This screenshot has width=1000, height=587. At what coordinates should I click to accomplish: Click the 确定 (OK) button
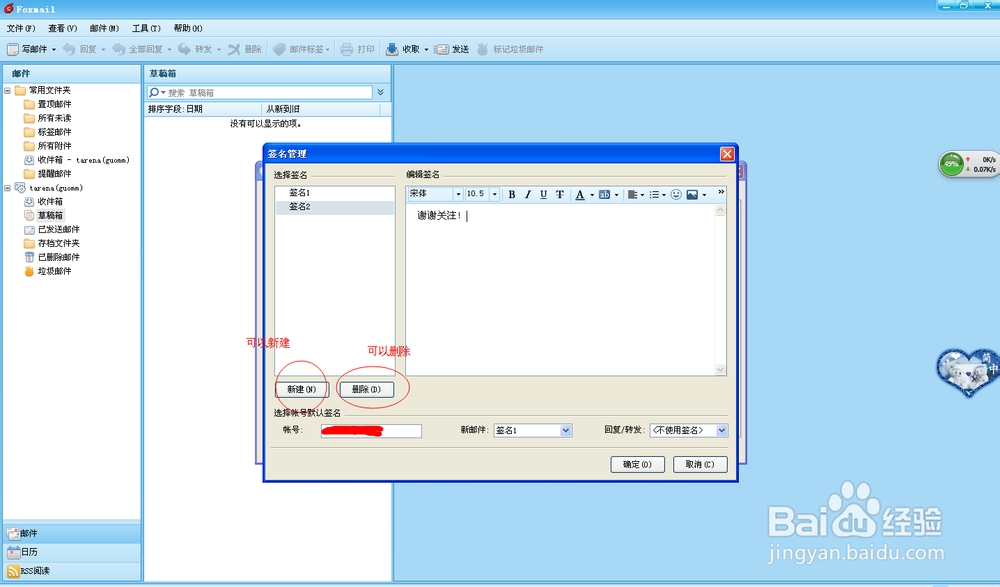pos(637,464)
